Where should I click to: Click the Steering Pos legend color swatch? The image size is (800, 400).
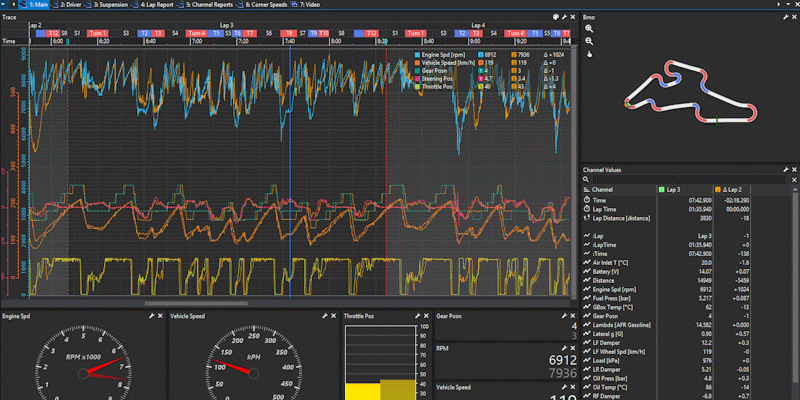(x=417, y=79)
